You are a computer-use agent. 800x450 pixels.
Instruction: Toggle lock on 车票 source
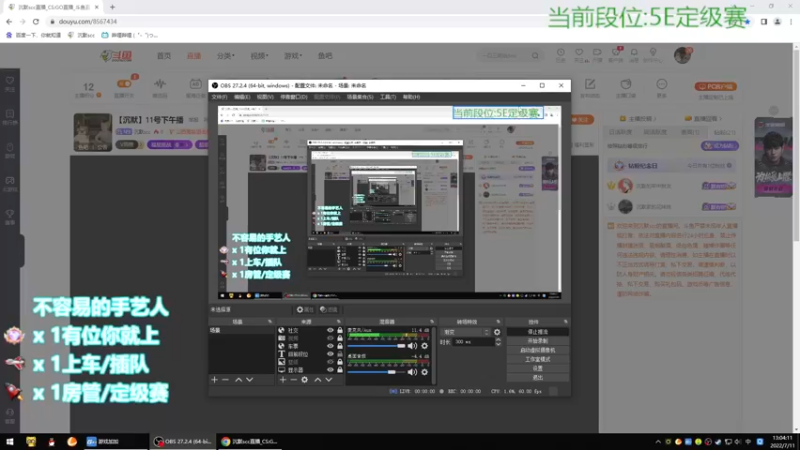click(x=340, y=346)
